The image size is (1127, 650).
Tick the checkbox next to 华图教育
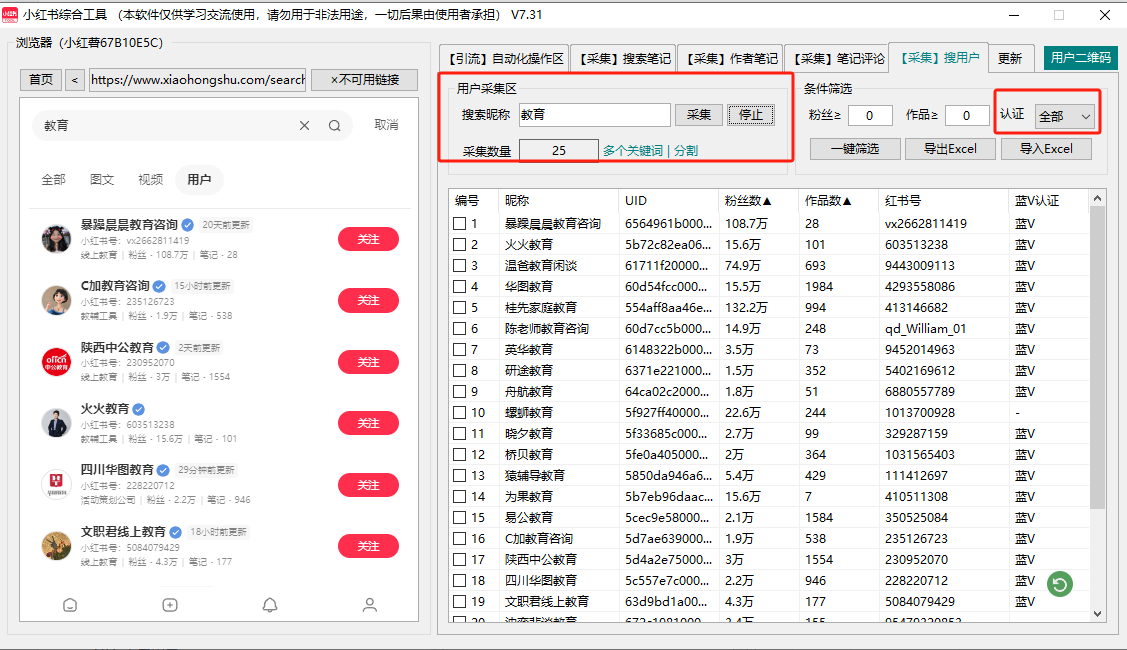point(459,287)
